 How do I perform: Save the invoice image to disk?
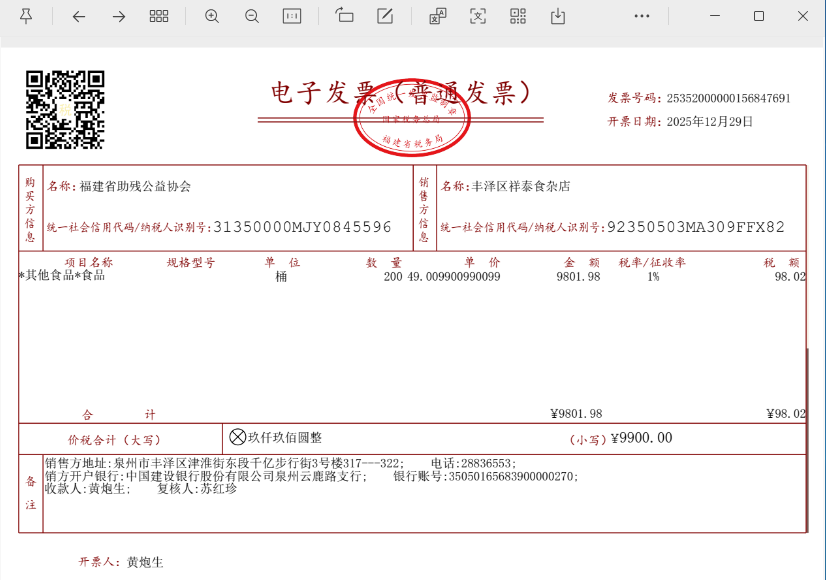(557, 16)
